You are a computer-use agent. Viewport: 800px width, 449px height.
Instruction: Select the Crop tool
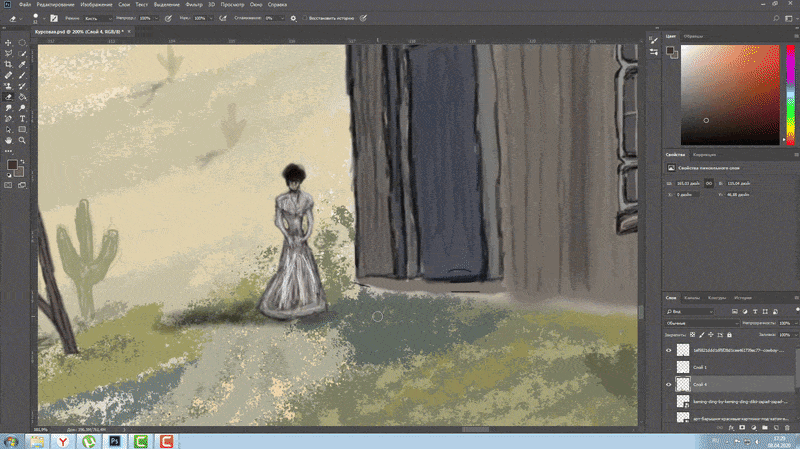[x=8, y=64]
